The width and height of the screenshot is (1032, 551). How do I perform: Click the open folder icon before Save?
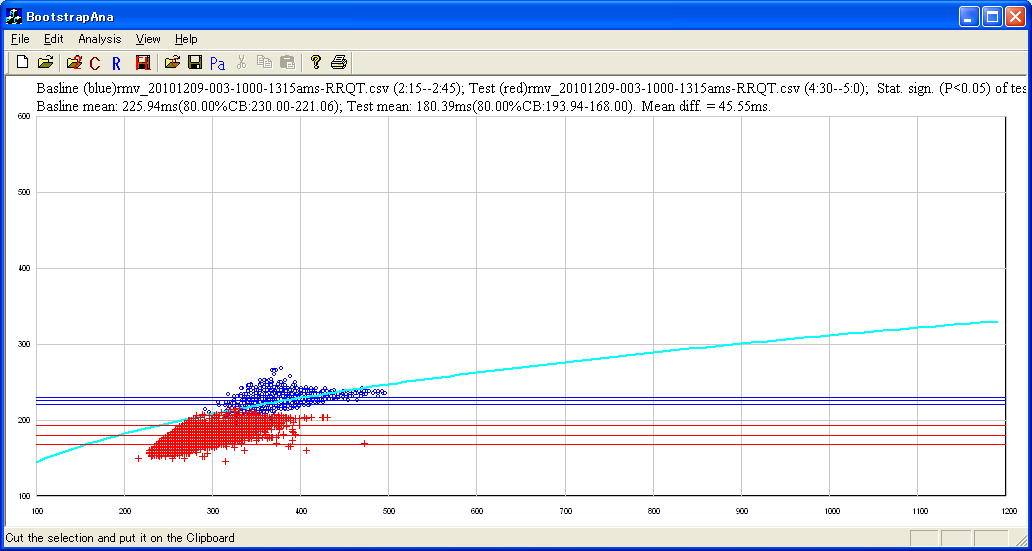172,63
